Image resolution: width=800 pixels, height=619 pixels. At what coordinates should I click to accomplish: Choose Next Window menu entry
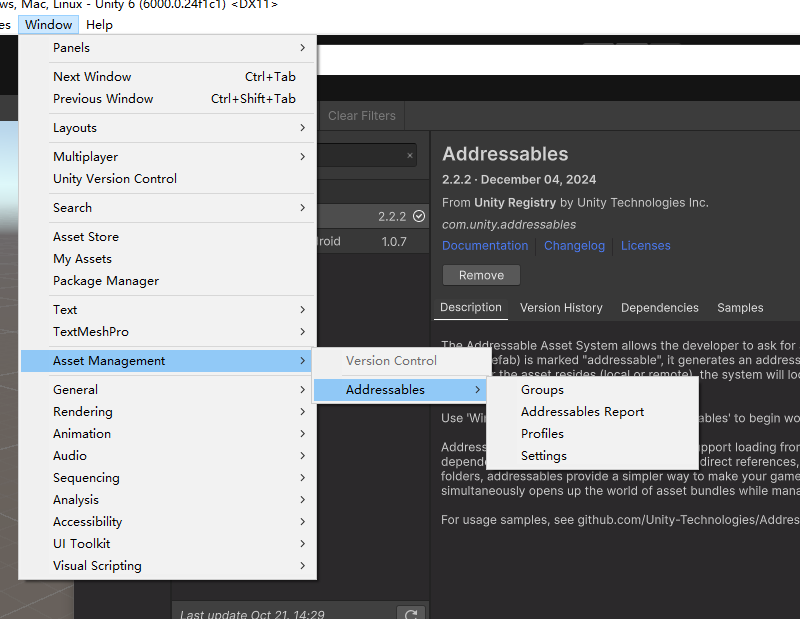click(167, 77)
